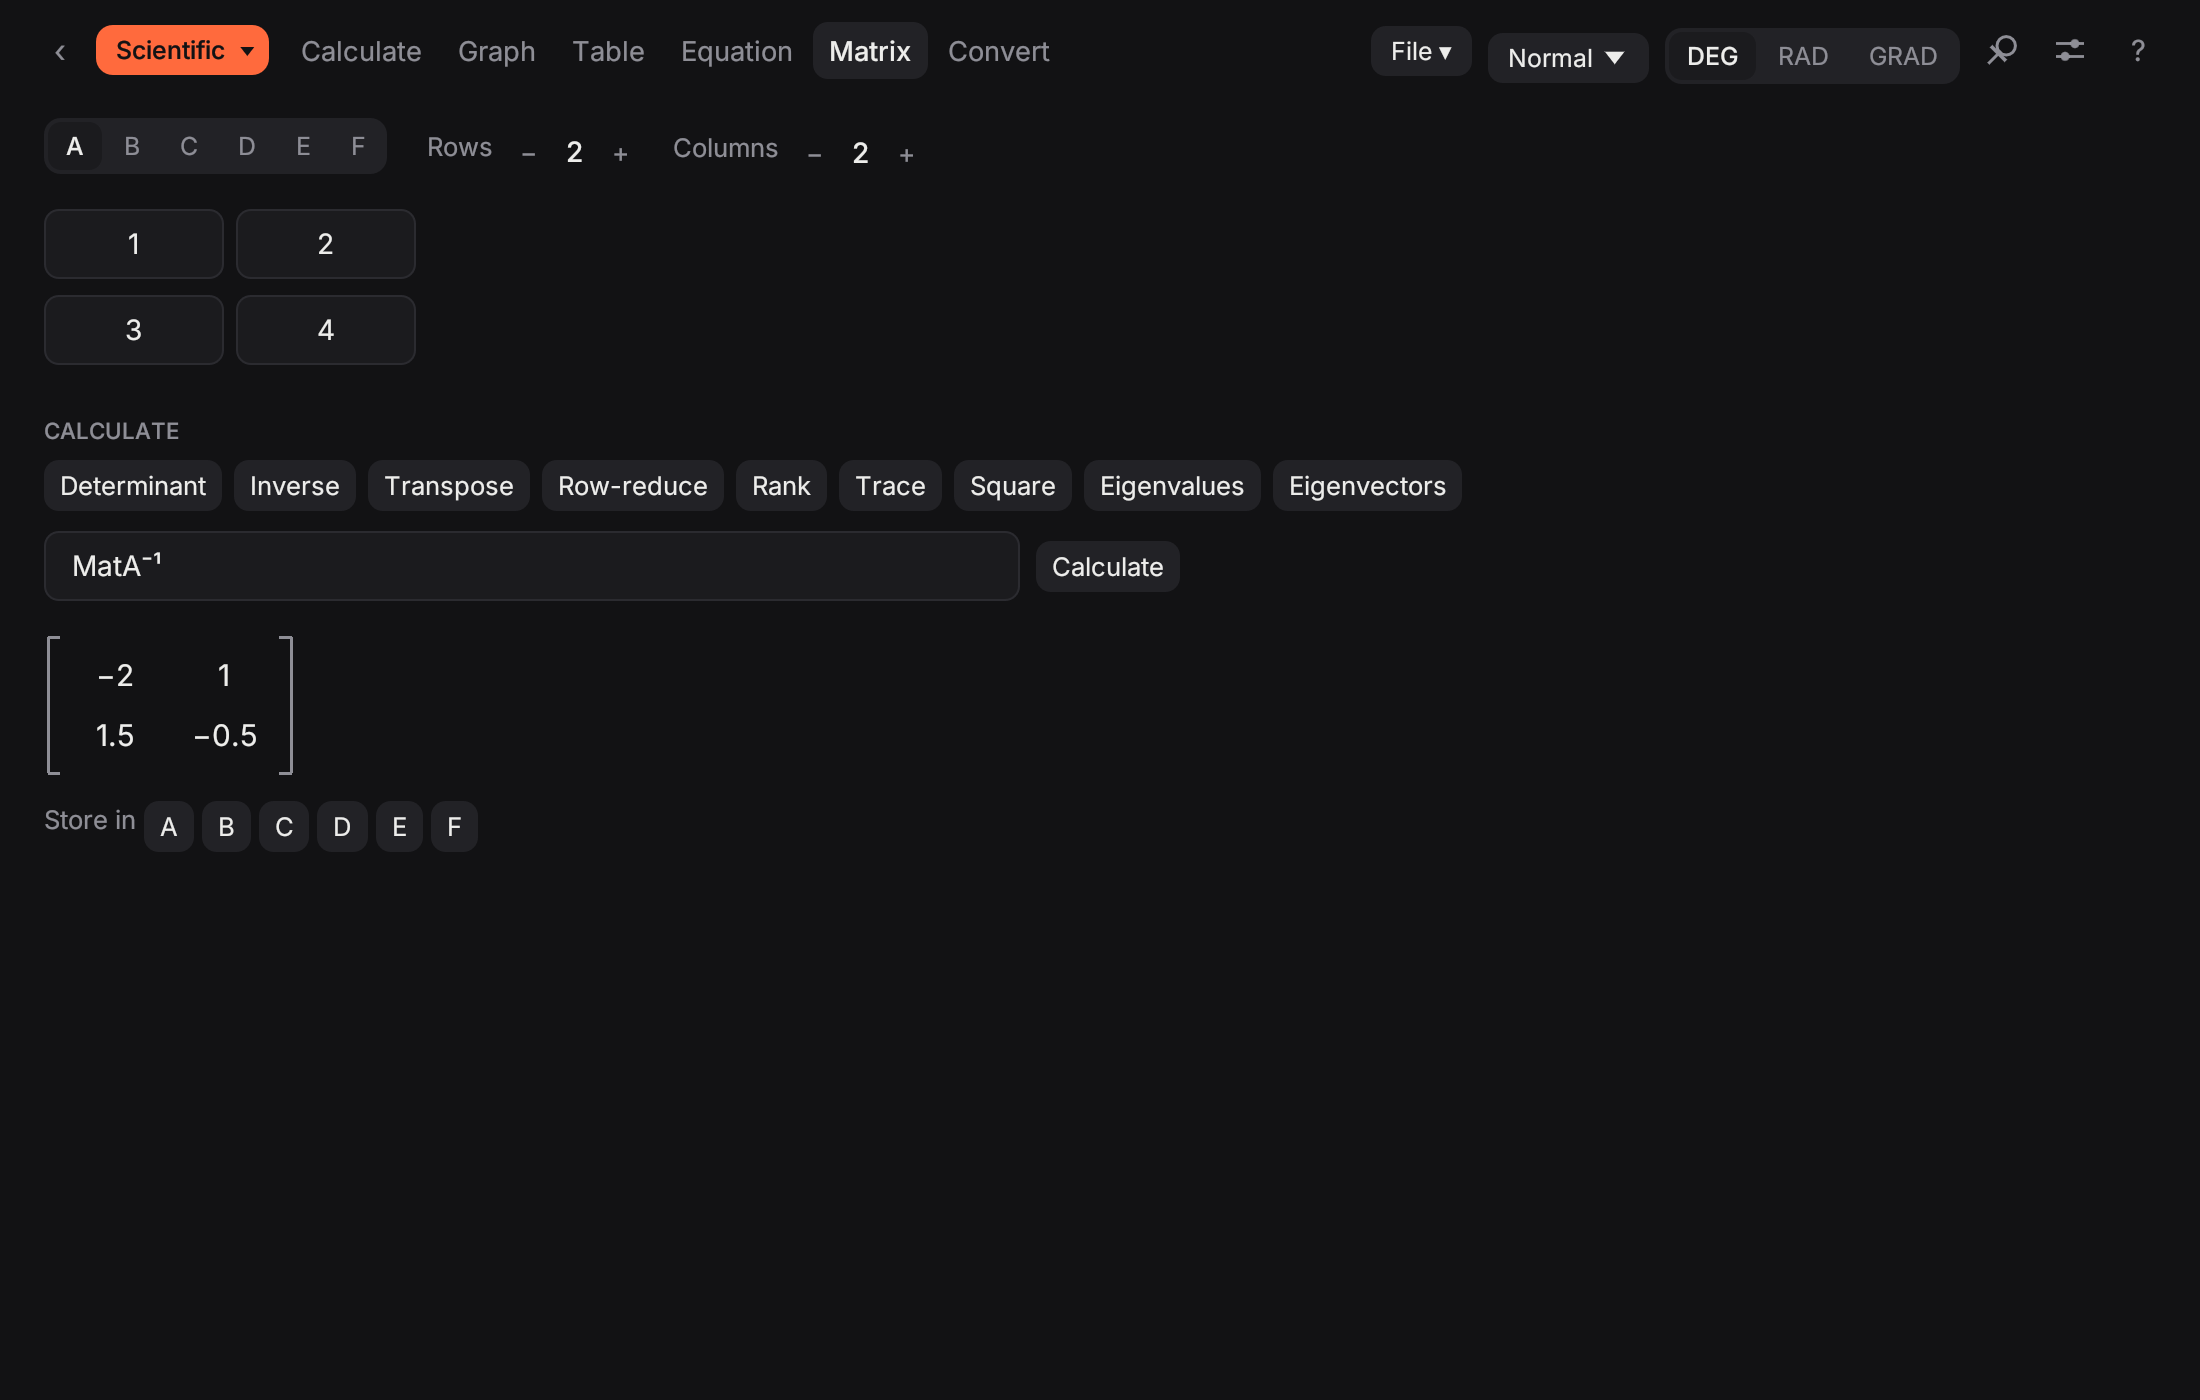This screenshot has width=2200, height=1400.
Task: Decrease the Columns count
Action: coord(814,155)
